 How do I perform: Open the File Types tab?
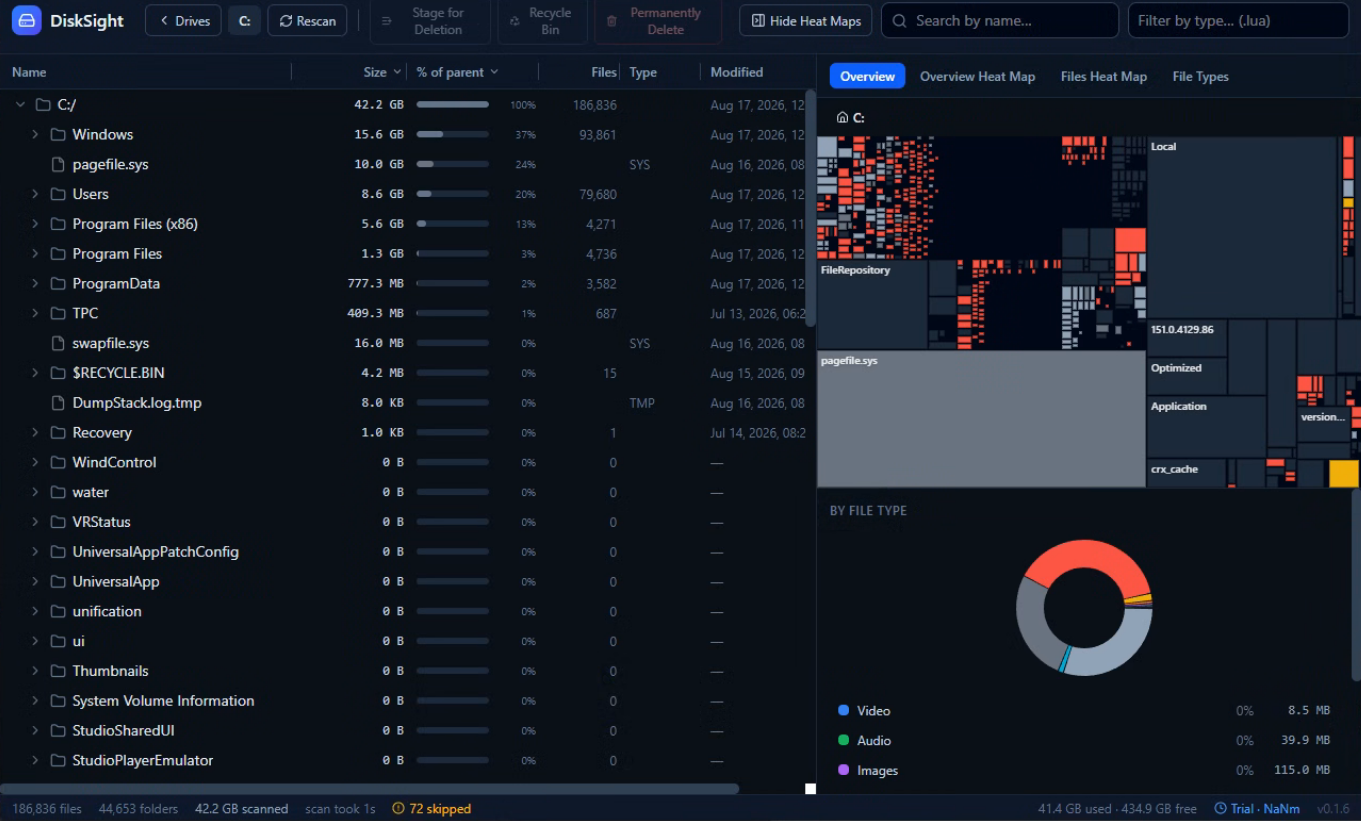pyautogui.click(x=1200, y=76)
